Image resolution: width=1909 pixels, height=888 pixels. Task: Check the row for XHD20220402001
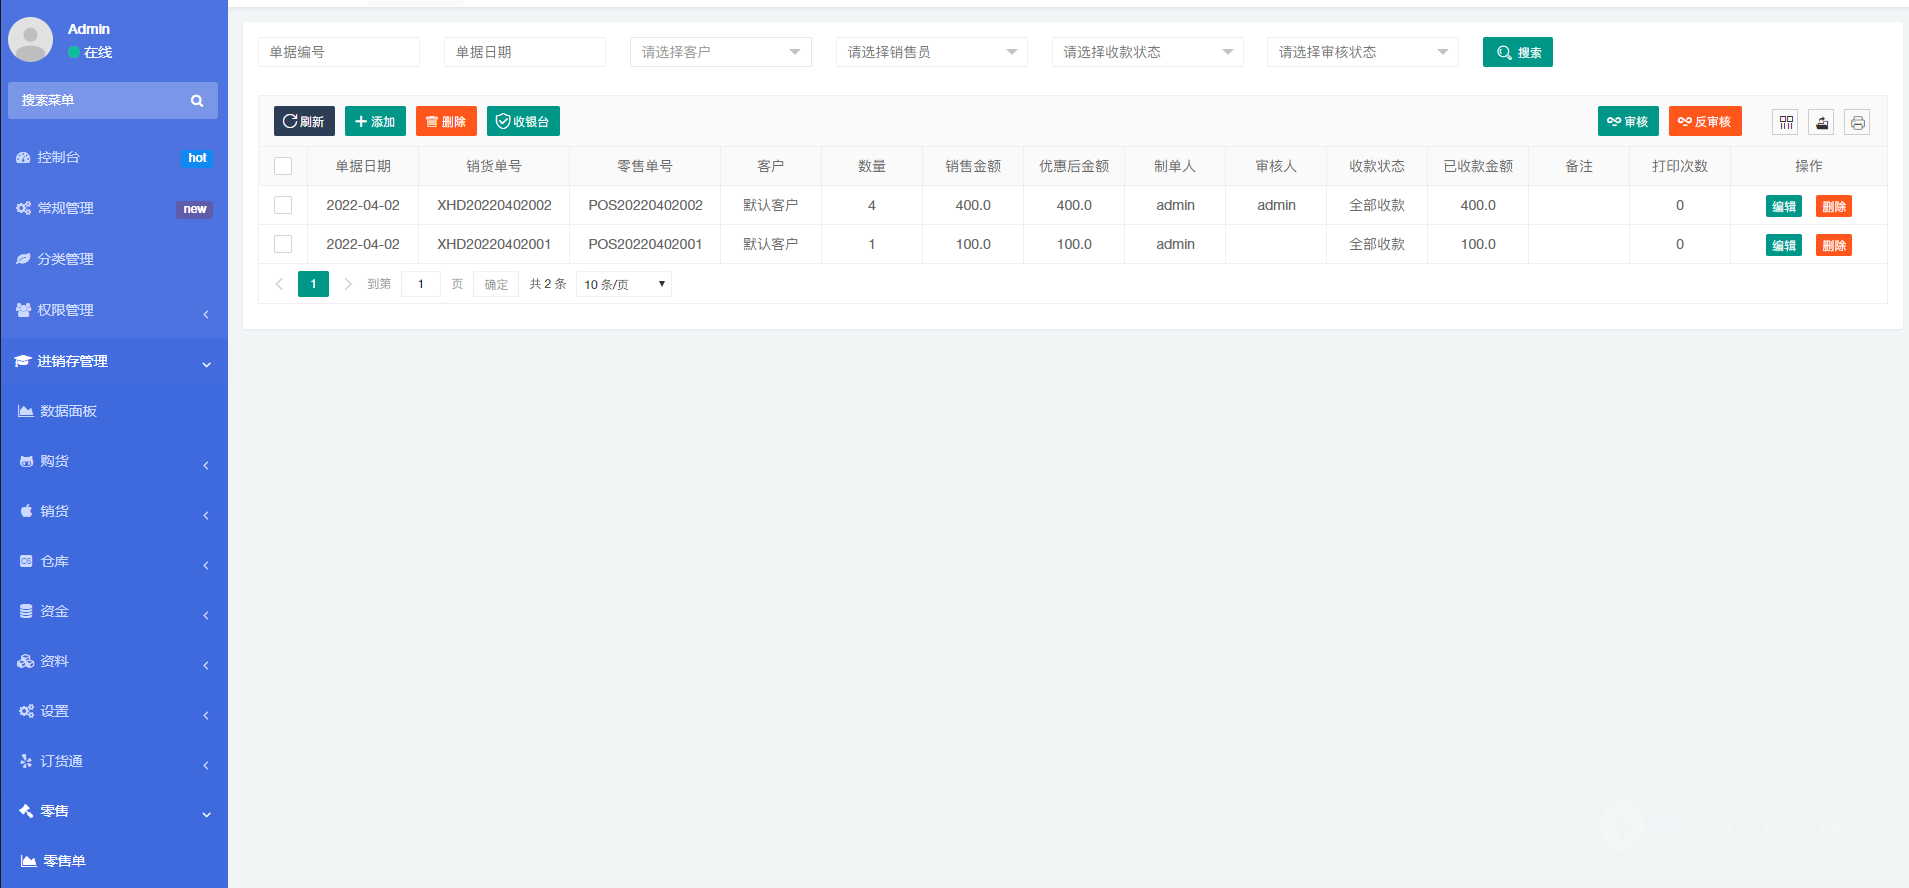pos(283,244)
